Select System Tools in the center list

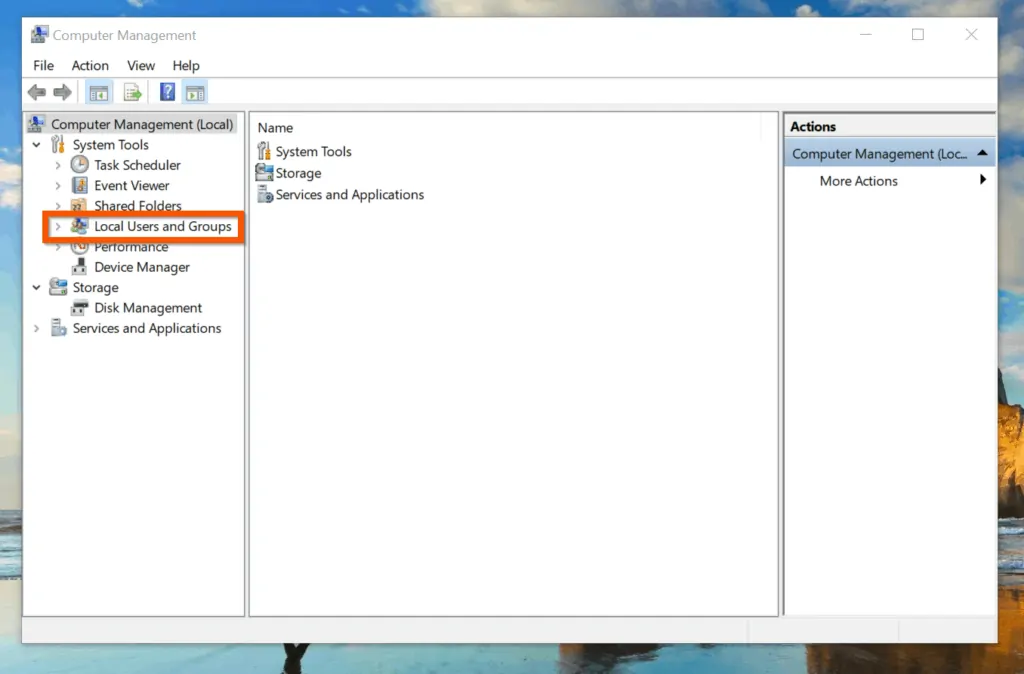coord(313,152)
